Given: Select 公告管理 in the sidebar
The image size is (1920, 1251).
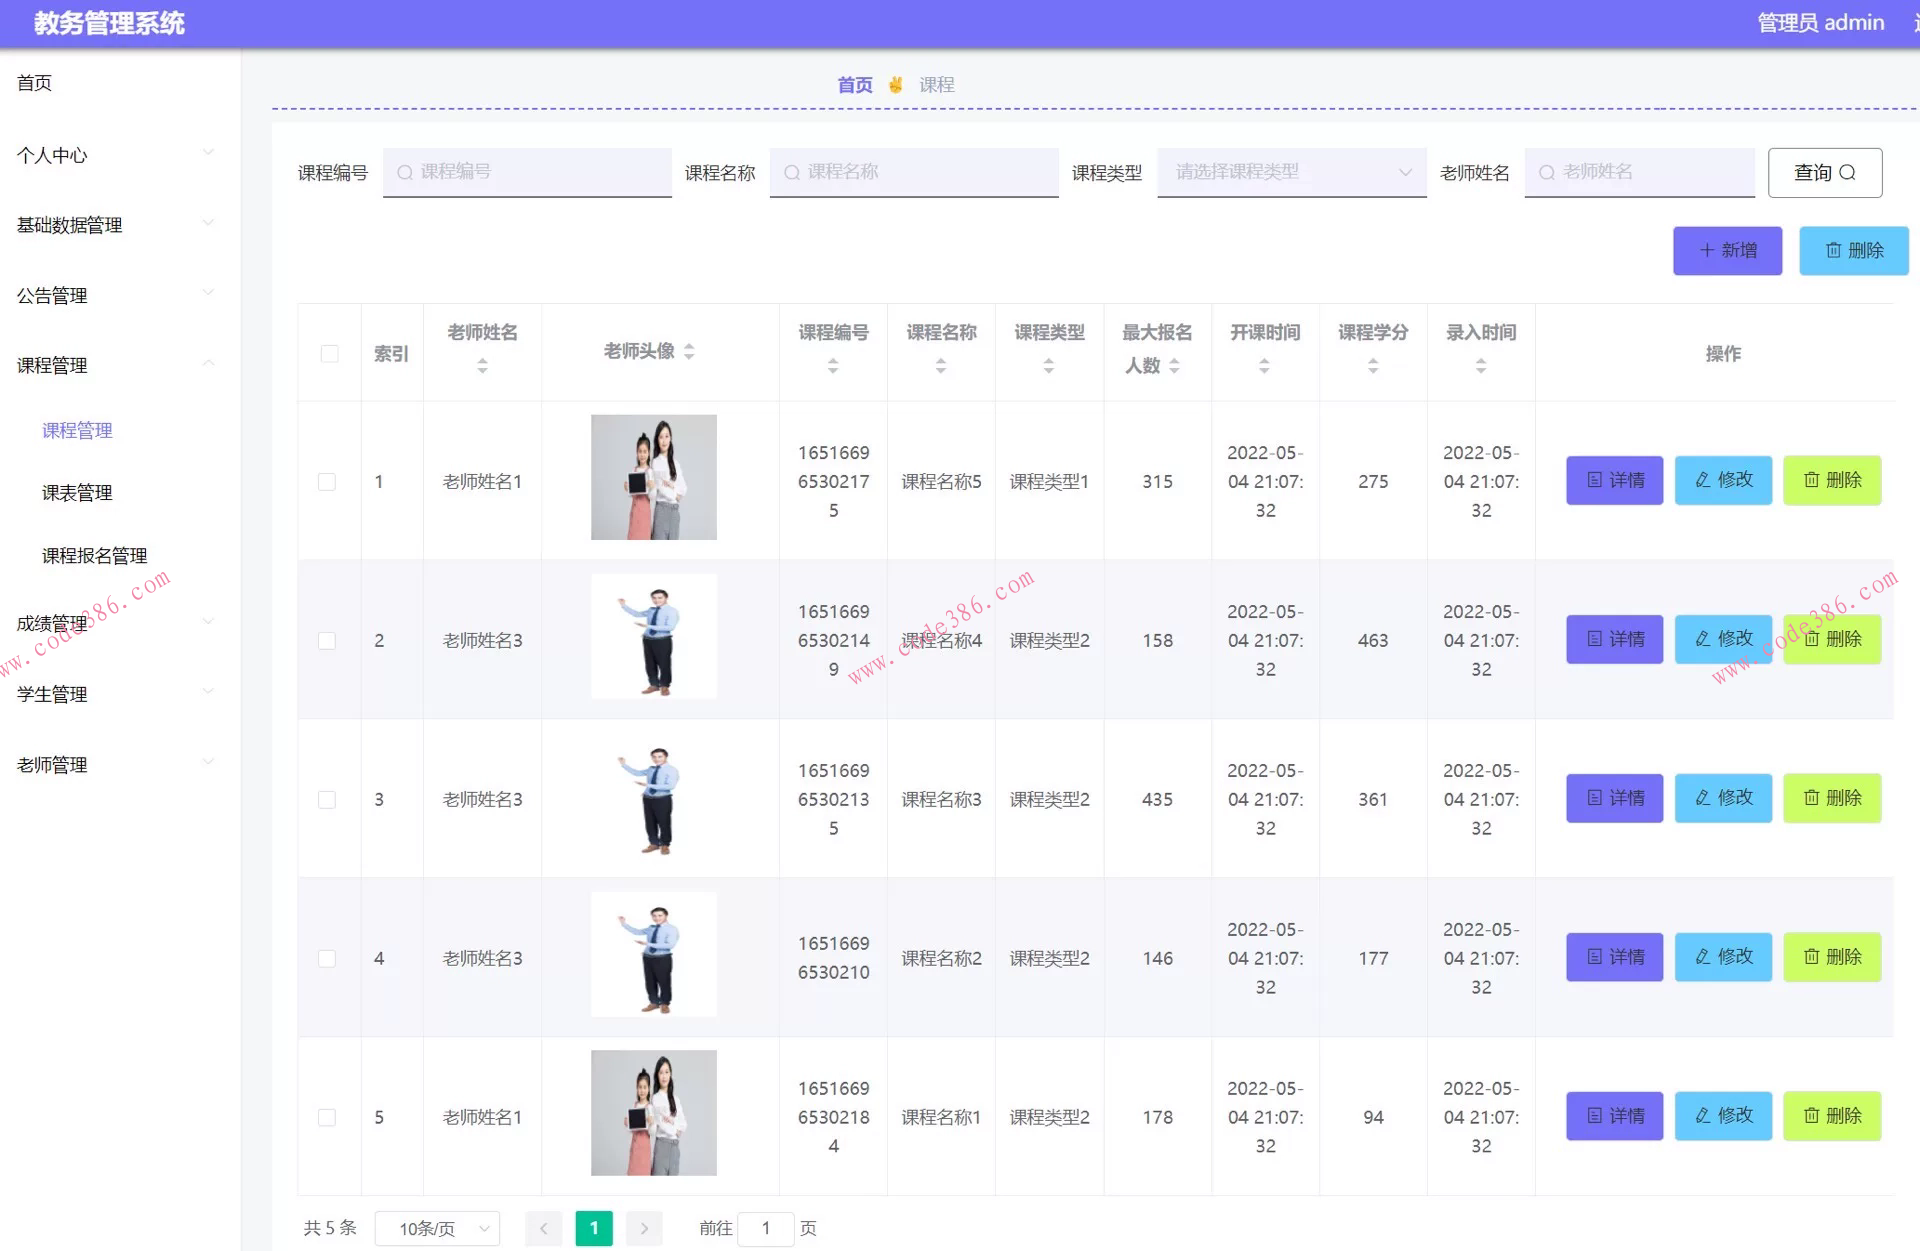Looking at the screenshot, I should click(52, 295).
